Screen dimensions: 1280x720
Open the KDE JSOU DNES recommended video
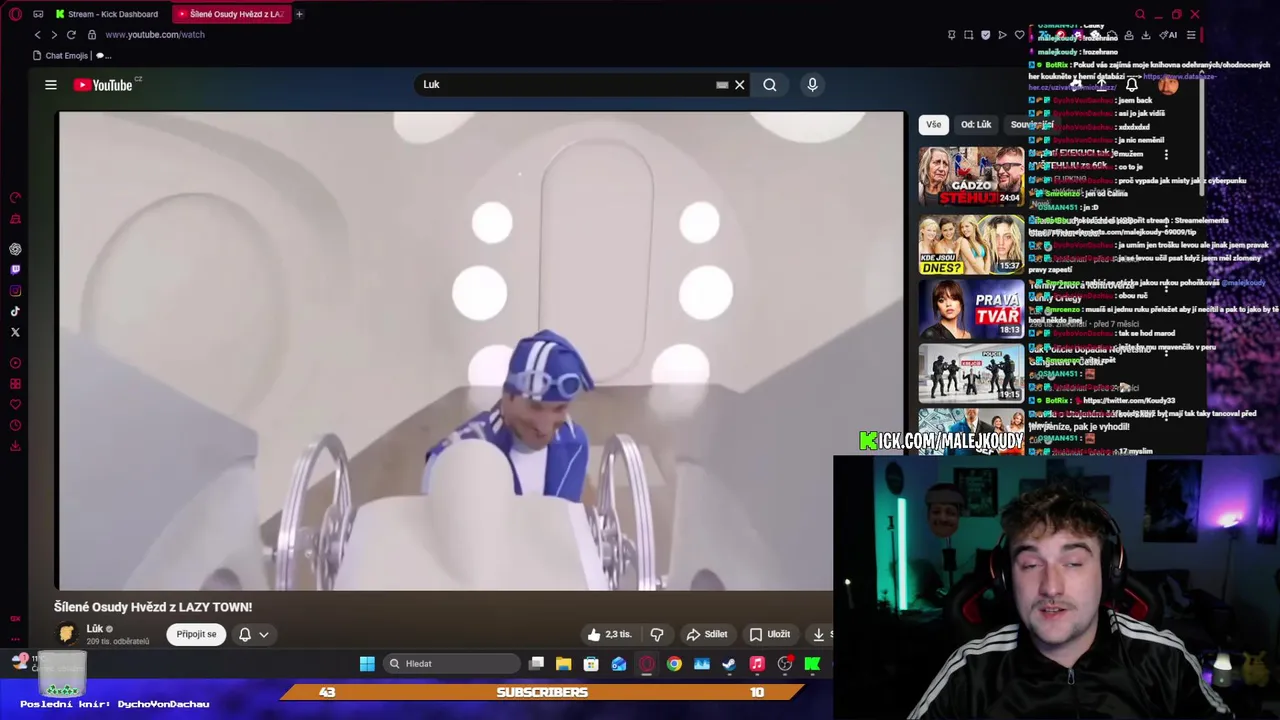pos(971,244)
